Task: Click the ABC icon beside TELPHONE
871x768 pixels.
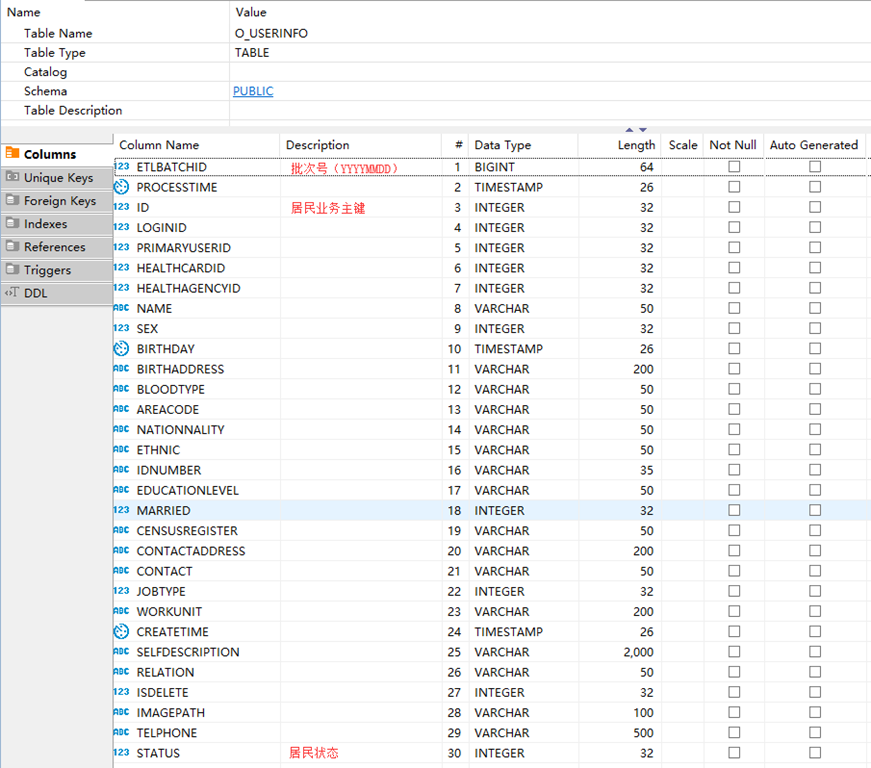Action: click(121, 732)
